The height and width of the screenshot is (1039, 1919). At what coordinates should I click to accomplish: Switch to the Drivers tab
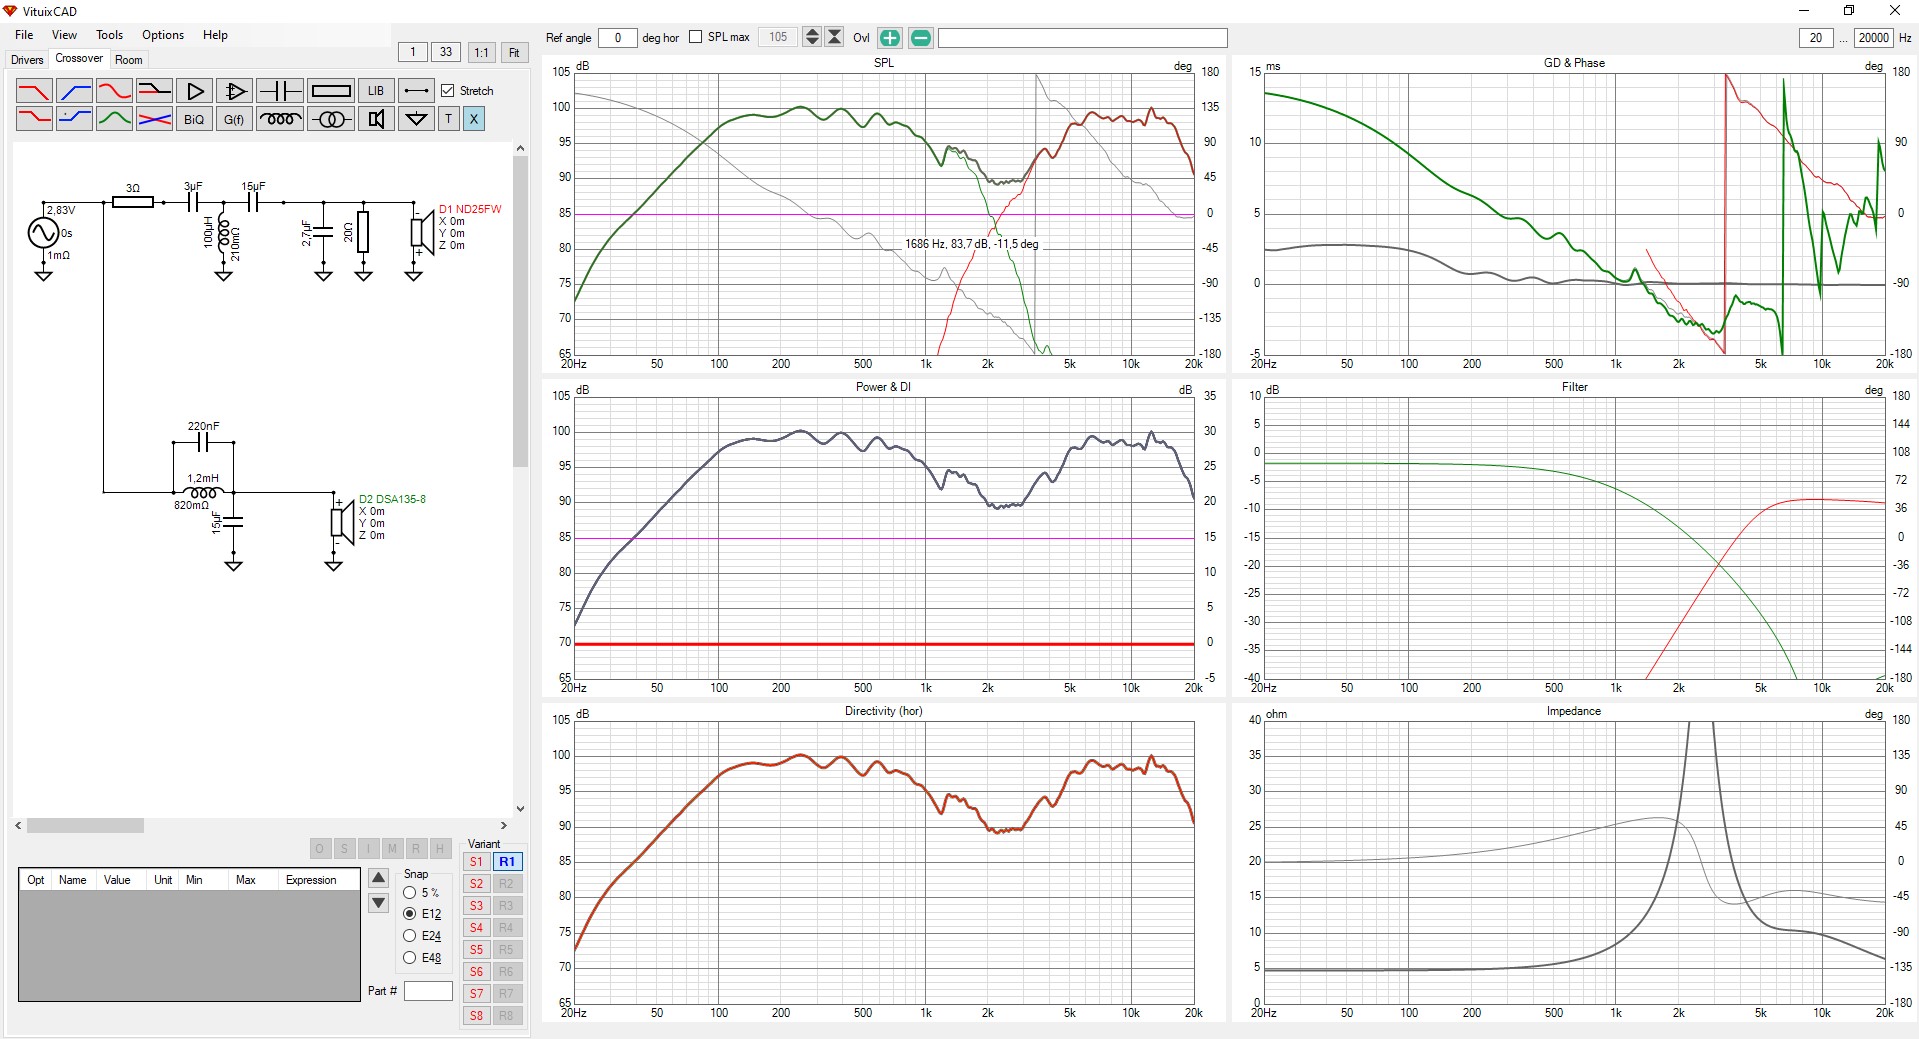pos(27,60)
